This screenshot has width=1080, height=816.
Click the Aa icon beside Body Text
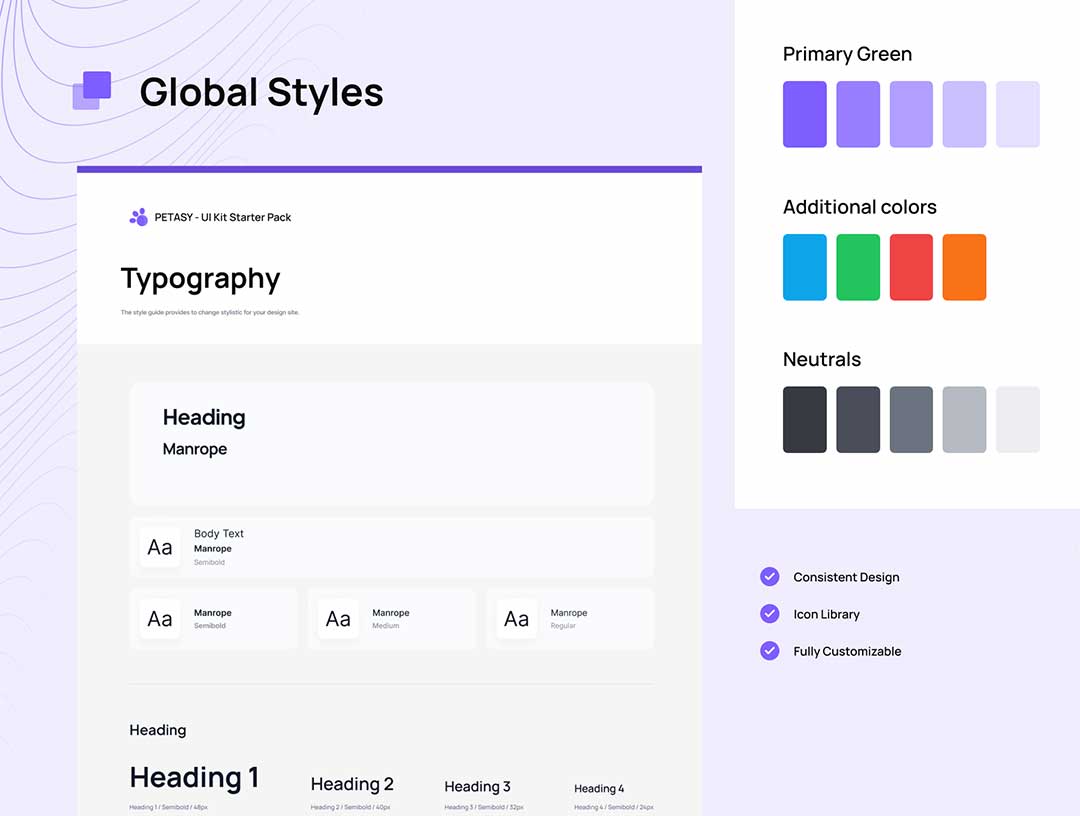coord(160,547)
